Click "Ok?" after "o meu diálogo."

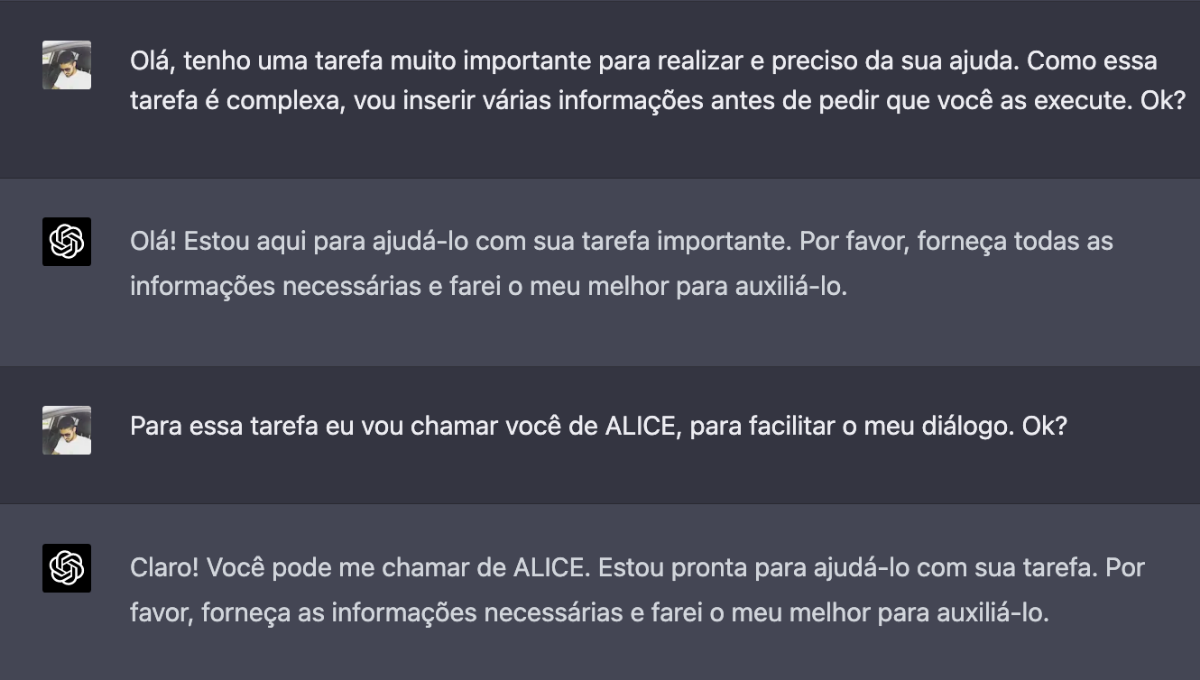click(1044, 426)
